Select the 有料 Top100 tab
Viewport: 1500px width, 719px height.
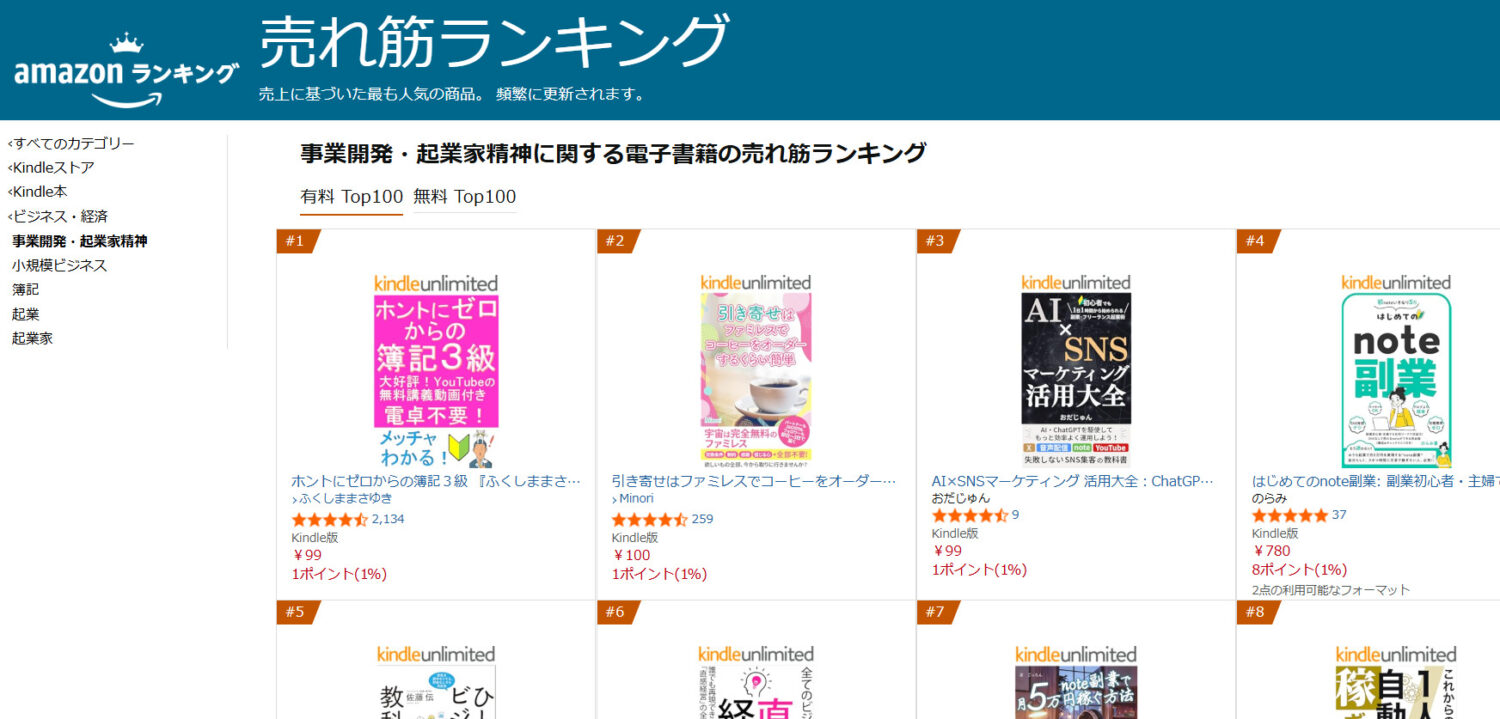point(352,197)
